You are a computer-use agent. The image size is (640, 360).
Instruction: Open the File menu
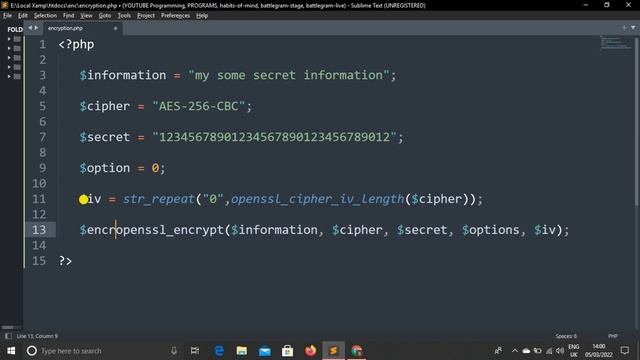pos(7,16)
